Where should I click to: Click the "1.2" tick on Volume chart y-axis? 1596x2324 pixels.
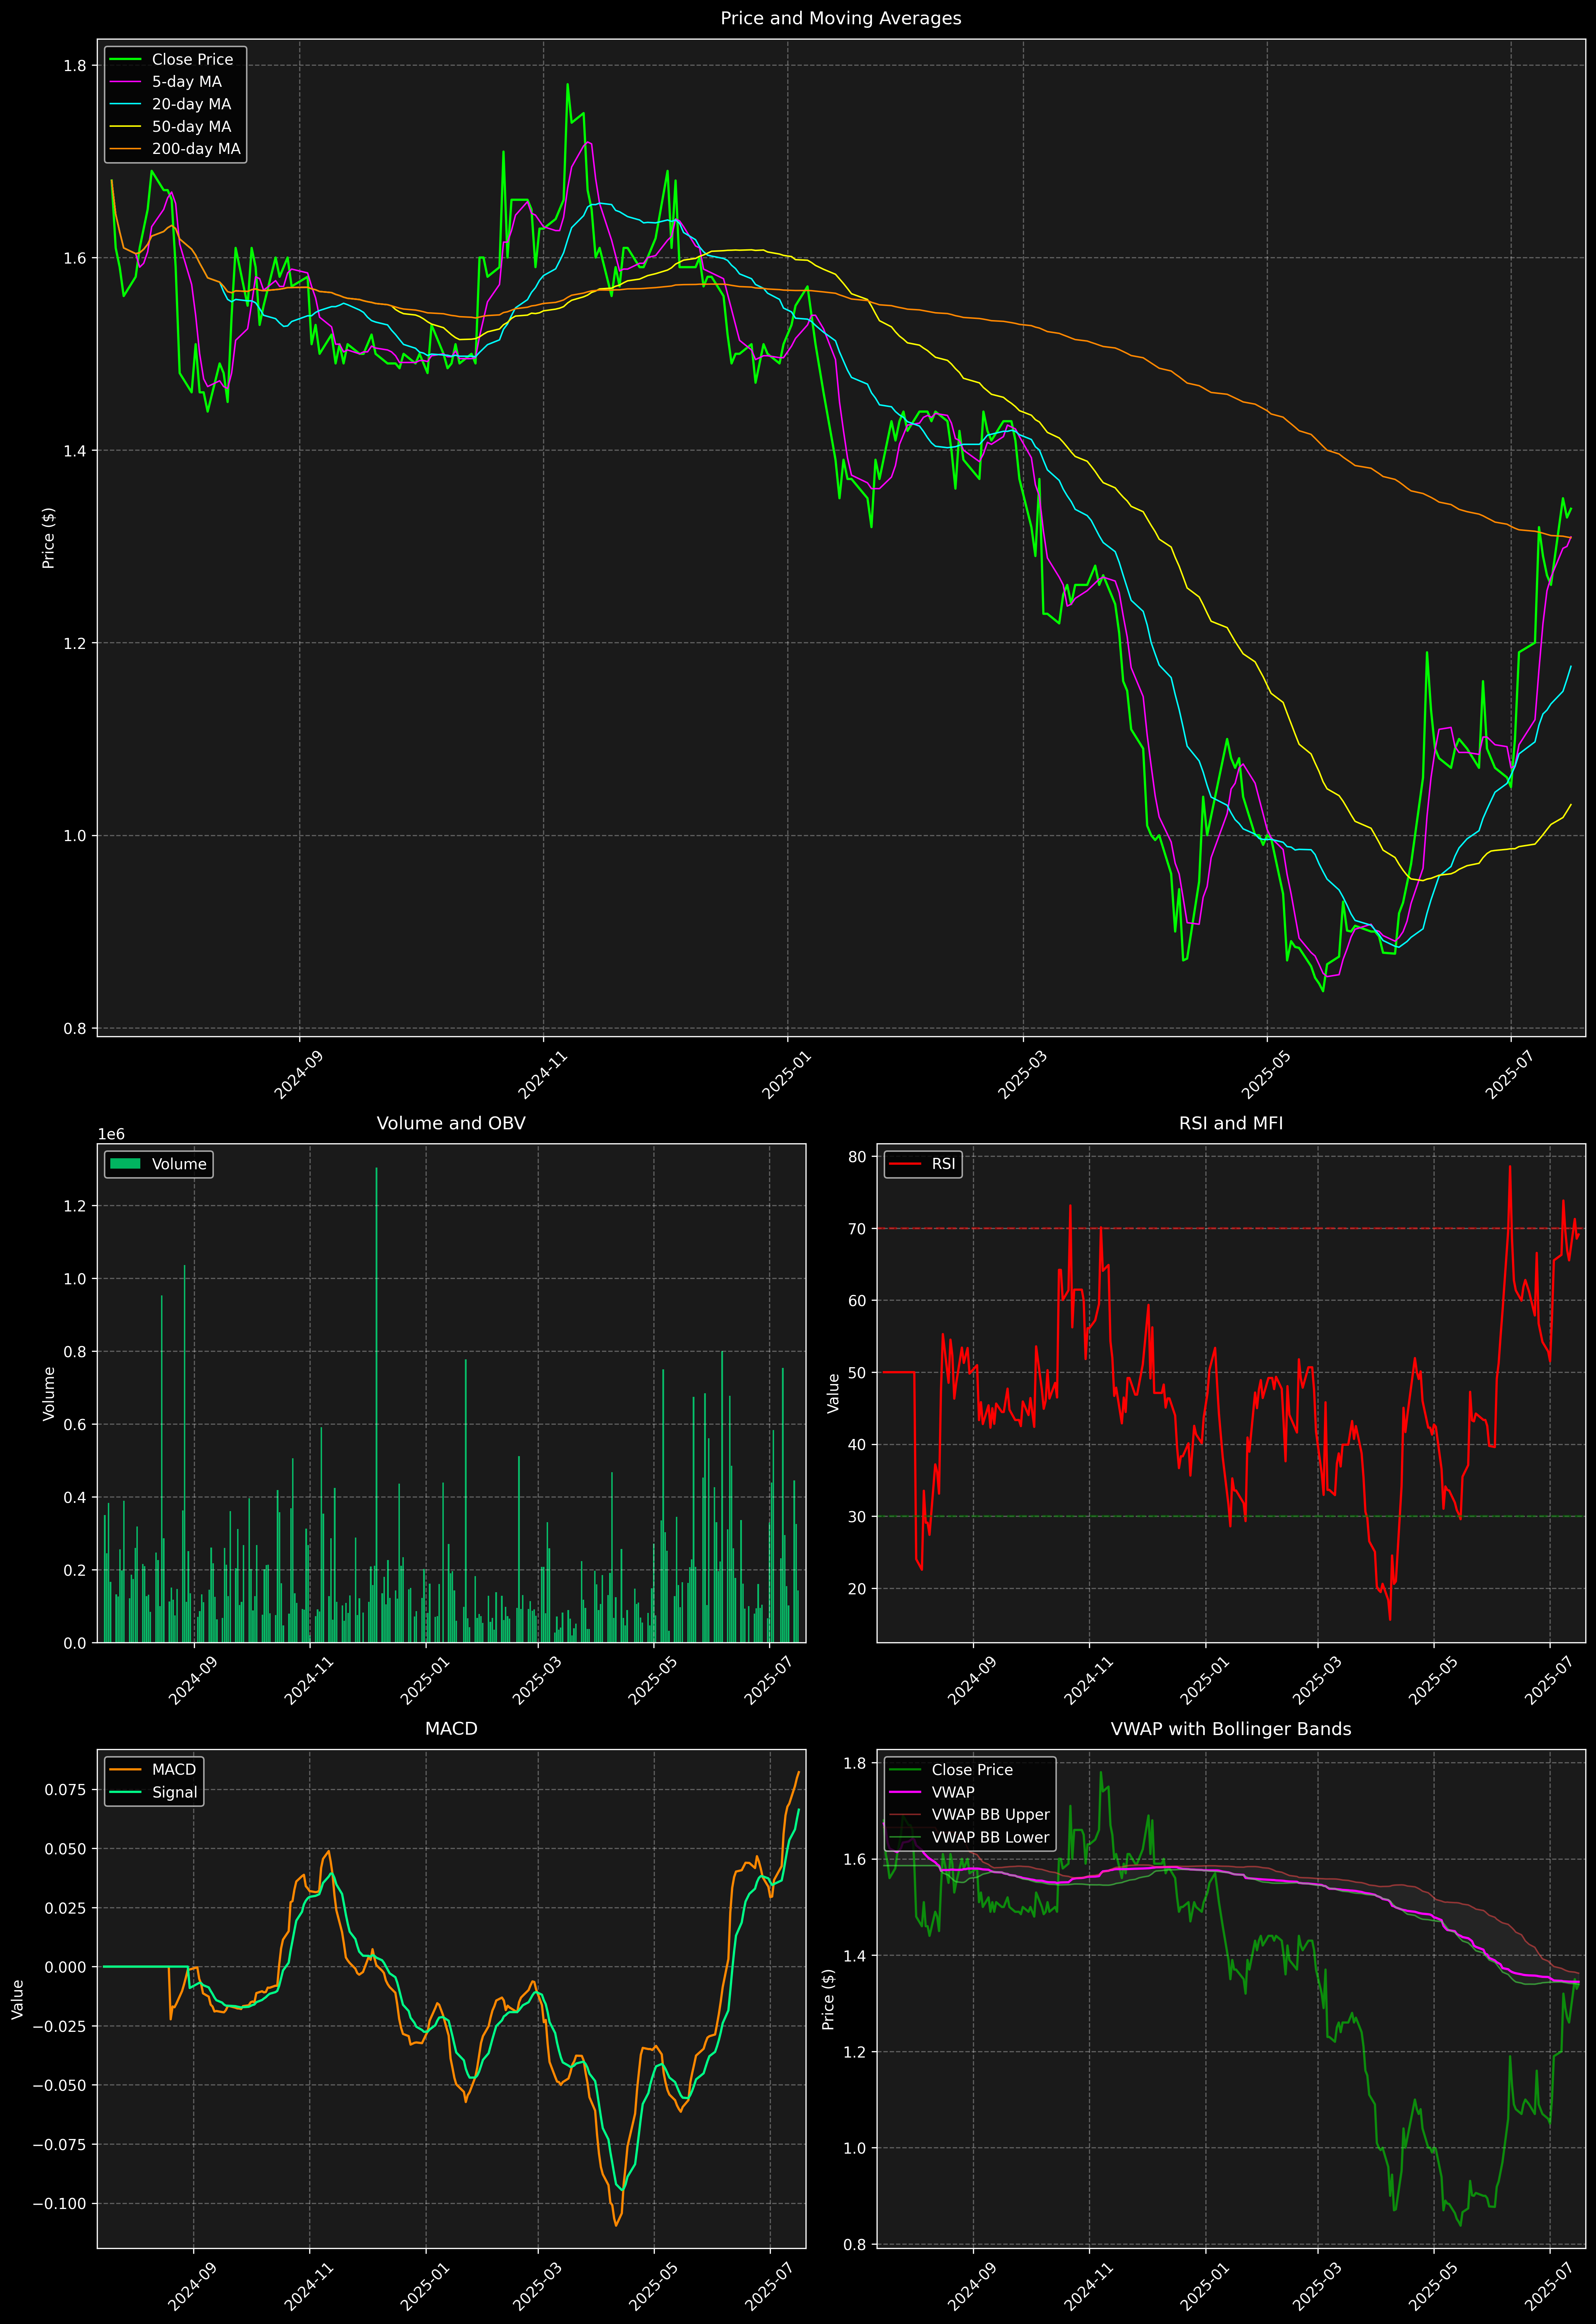[75, 1206]
